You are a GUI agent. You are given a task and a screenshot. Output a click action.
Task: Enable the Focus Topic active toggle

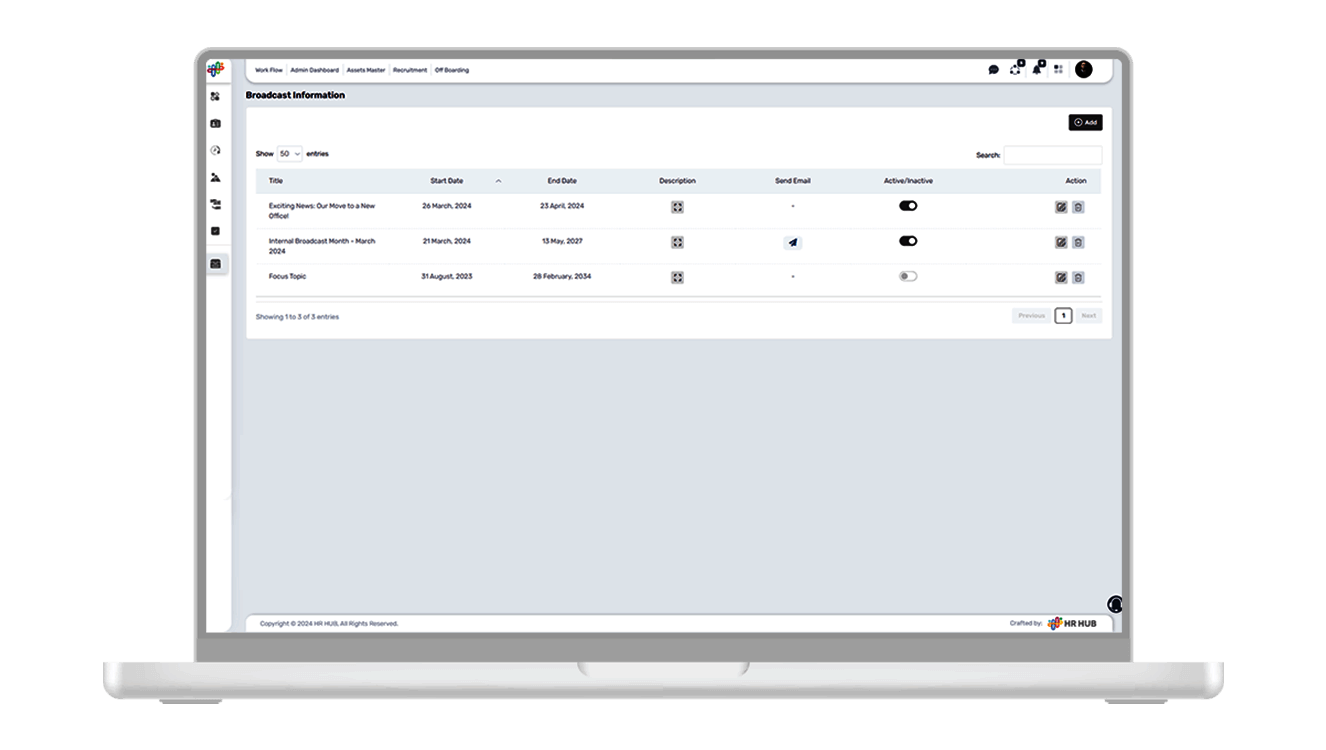pyautogui.click(x=908, y=276)
